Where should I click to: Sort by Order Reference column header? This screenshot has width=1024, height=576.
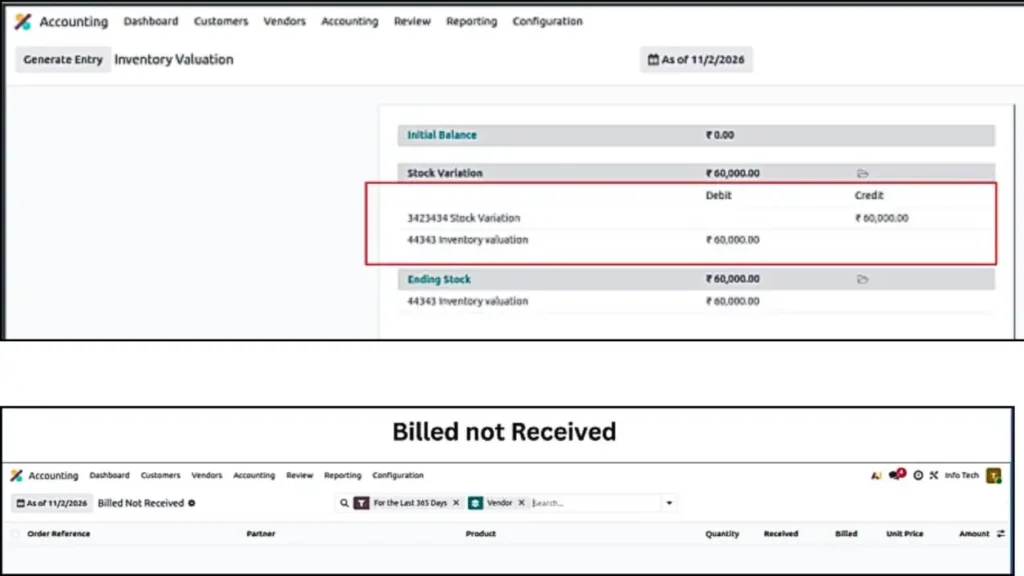tap(58, 534)
